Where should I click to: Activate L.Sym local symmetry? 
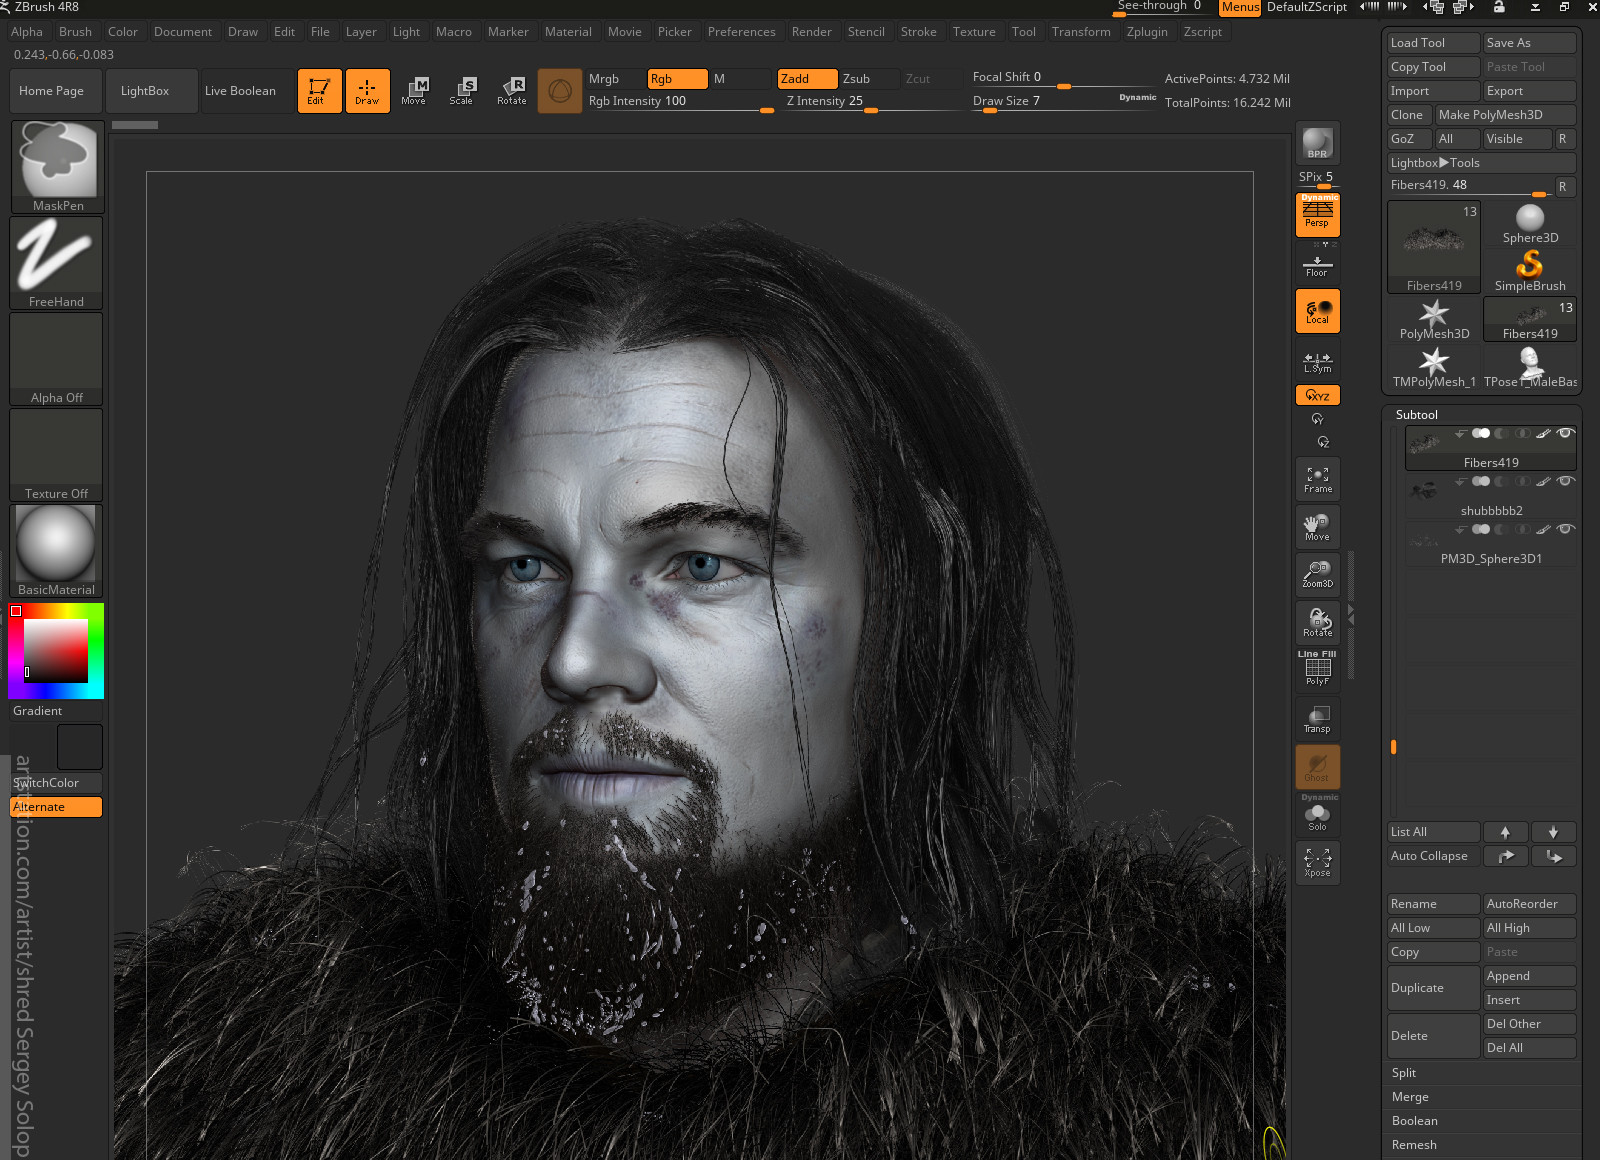[1318, 360]
